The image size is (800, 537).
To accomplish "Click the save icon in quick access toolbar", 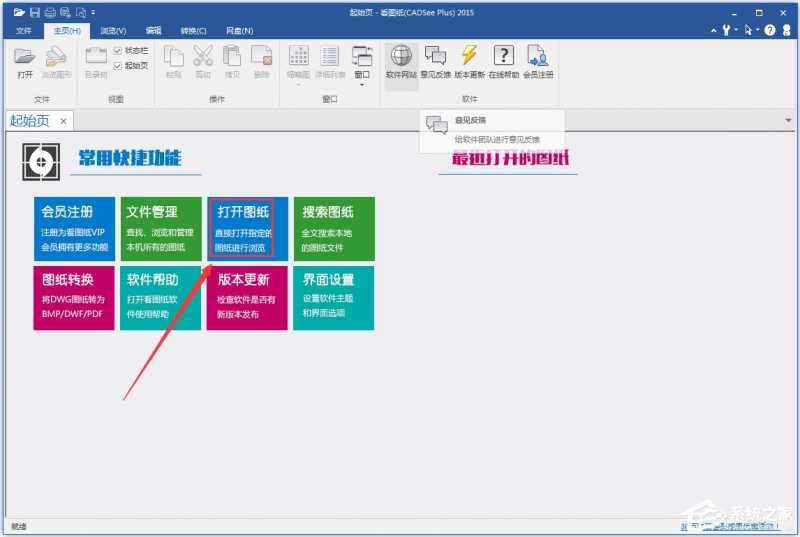I will [x=34, y=12].
